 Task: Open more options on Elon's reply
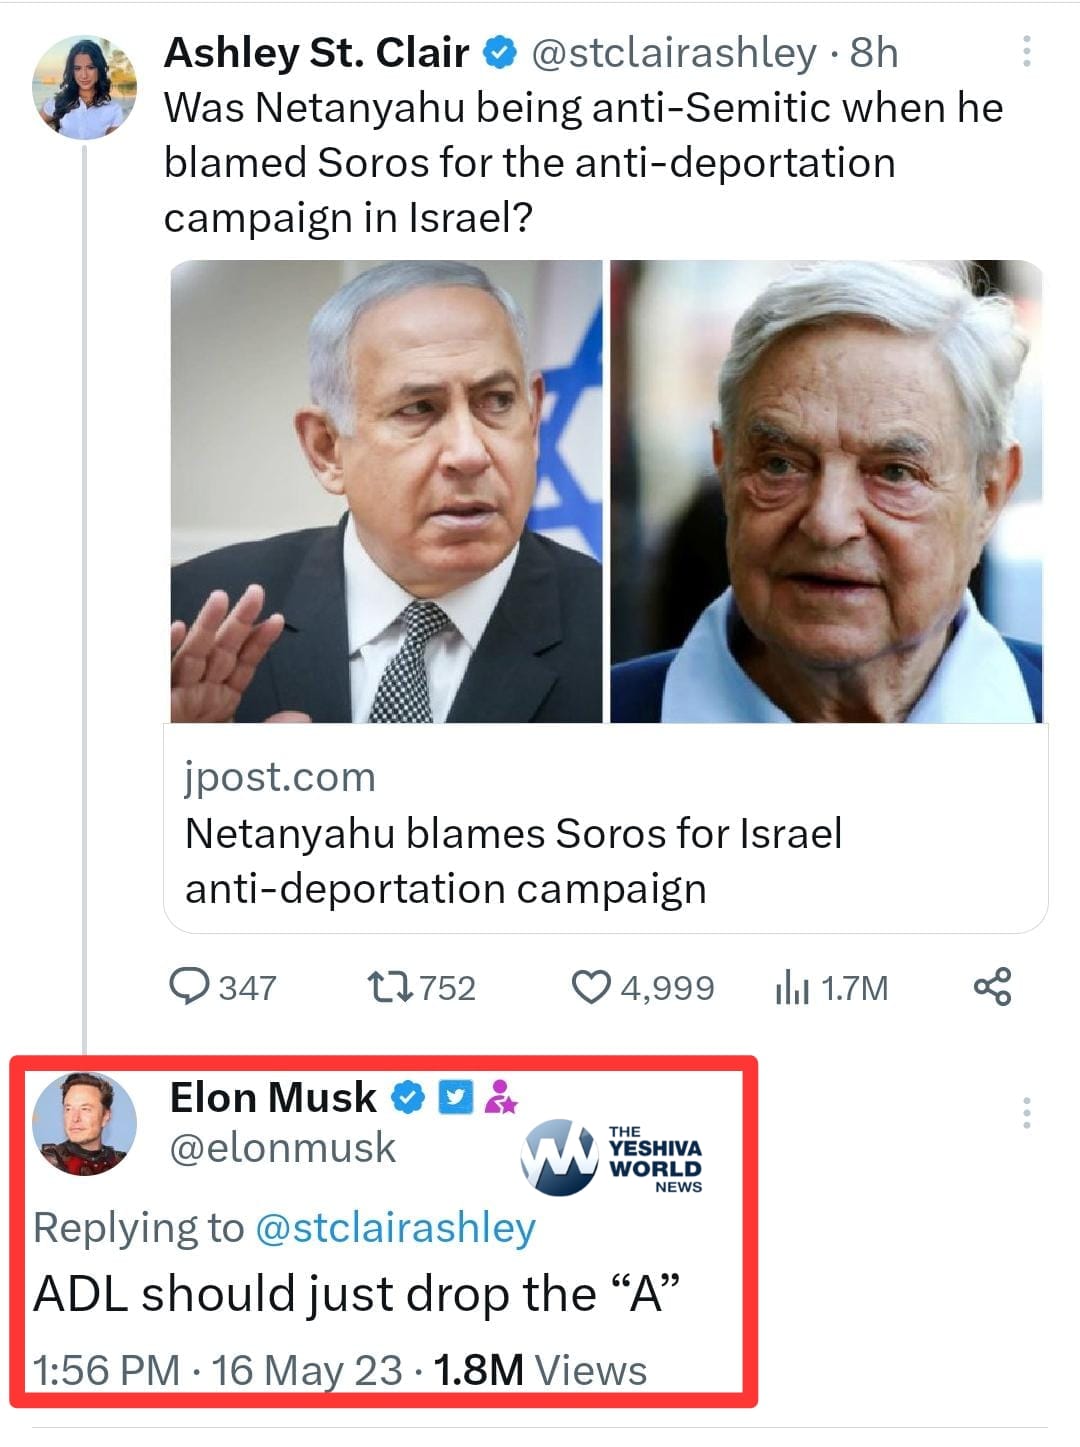click(1027, 1113)
